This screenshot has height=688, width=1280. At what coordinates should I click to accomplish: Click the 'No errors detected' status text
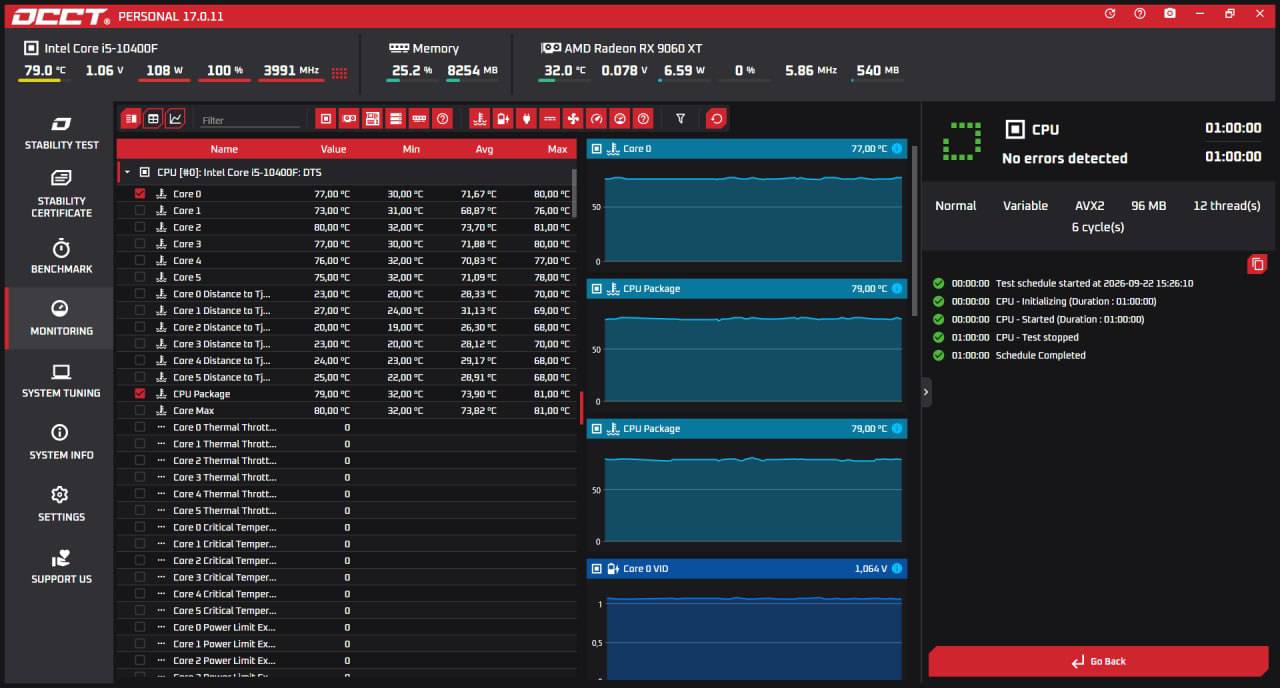pyautogui.click(x=1064, y=158)
